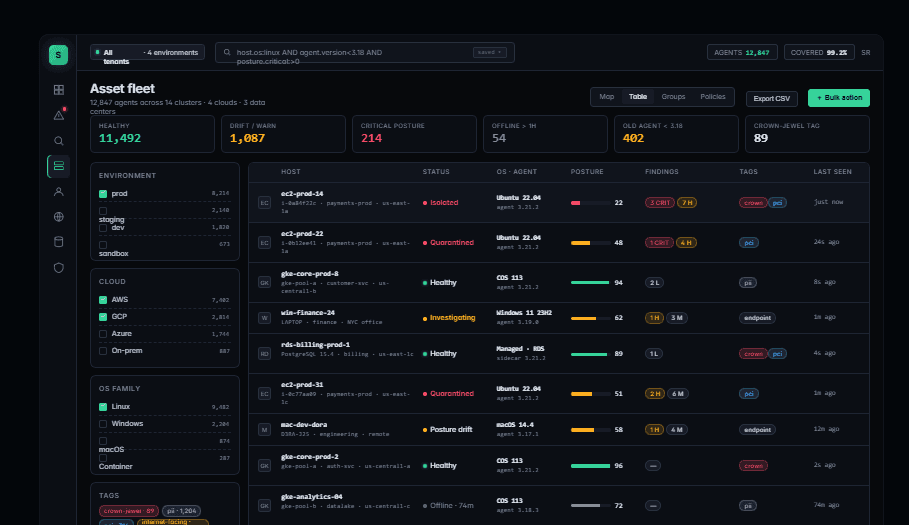This screenshot has width=909, height=525.
Task: Click the green S app logo
Action: point(58,54)
